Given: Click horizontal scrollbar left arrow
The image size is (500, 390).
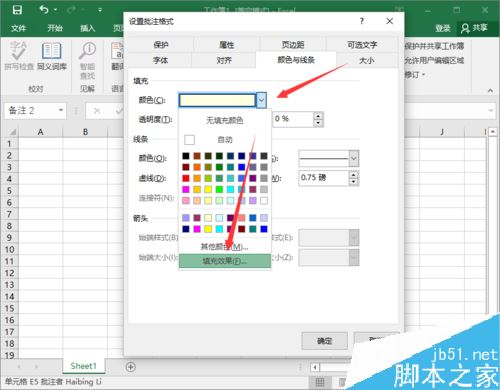Looking at the screenshot, I should pyautogui.click(x=315, y=367).
